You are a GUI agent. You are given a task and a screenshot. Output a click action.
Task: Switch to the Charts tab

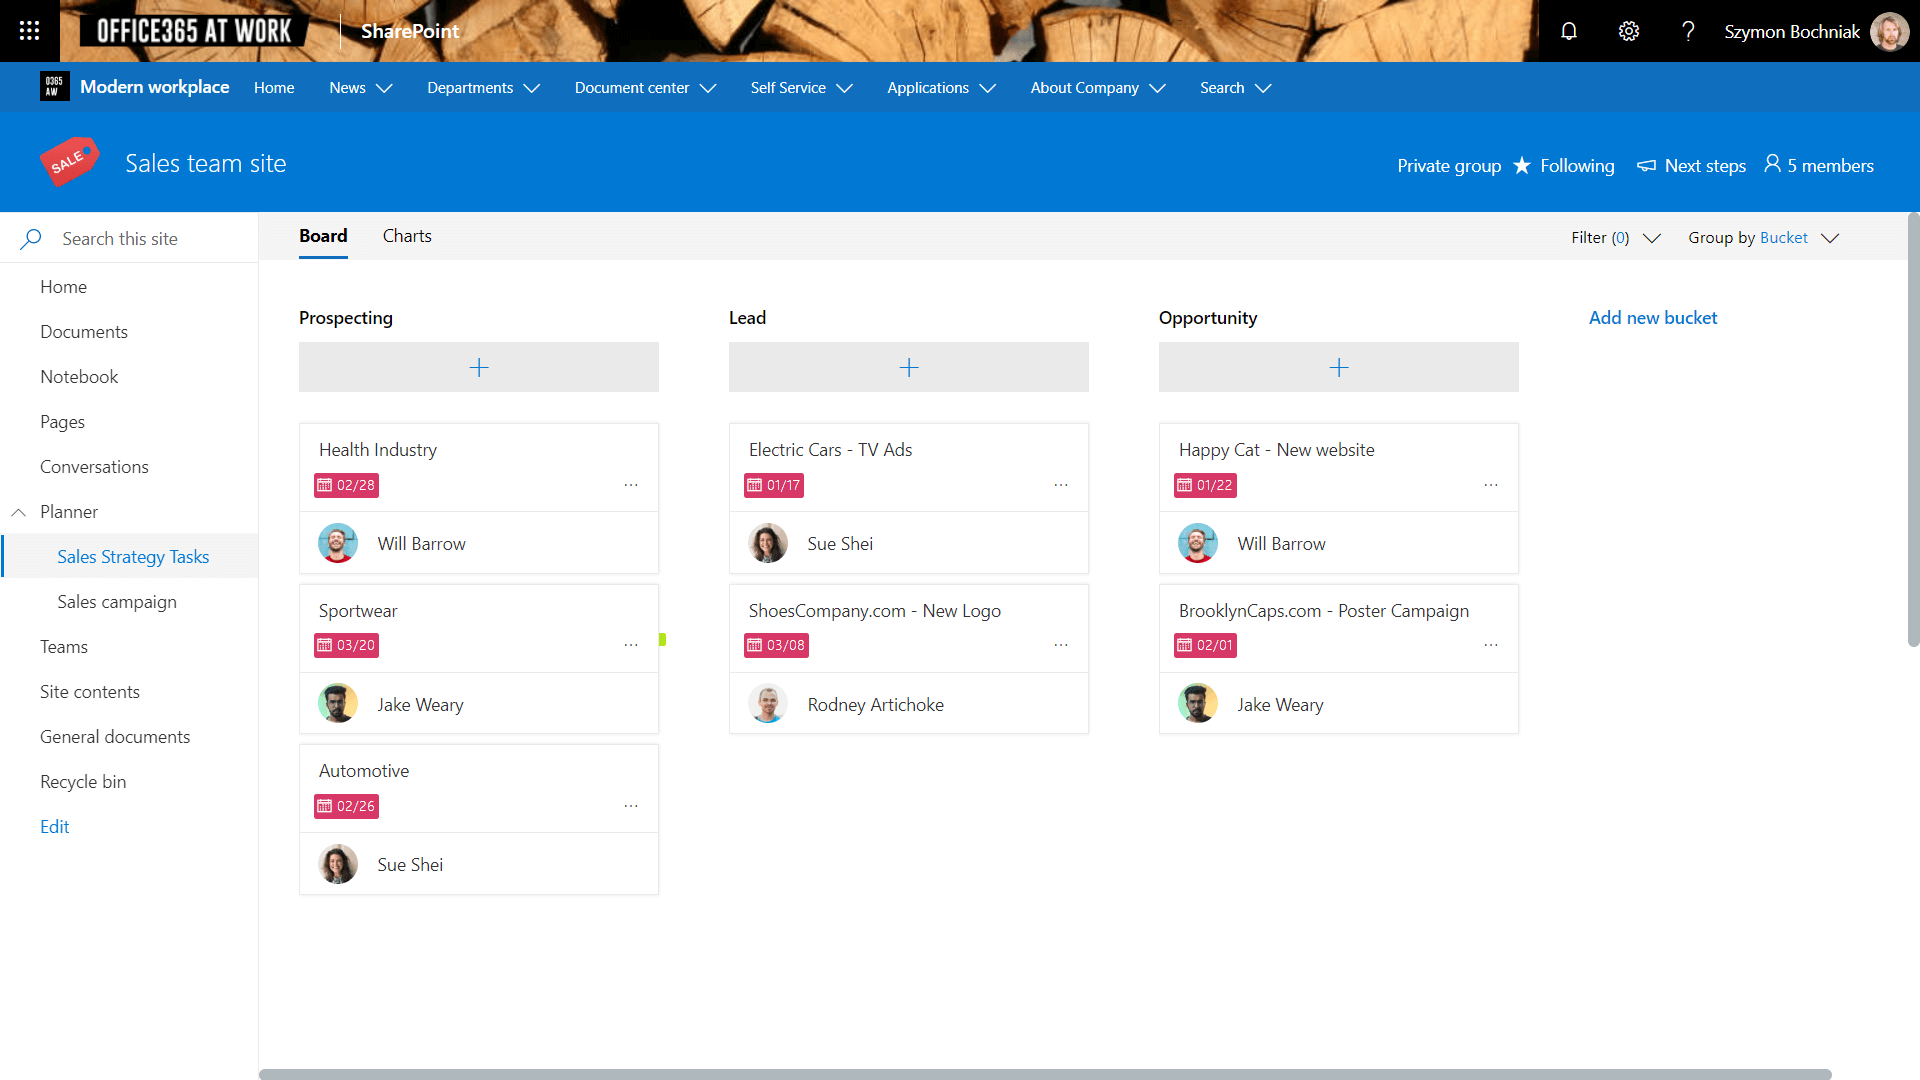(x=407, y=236)
